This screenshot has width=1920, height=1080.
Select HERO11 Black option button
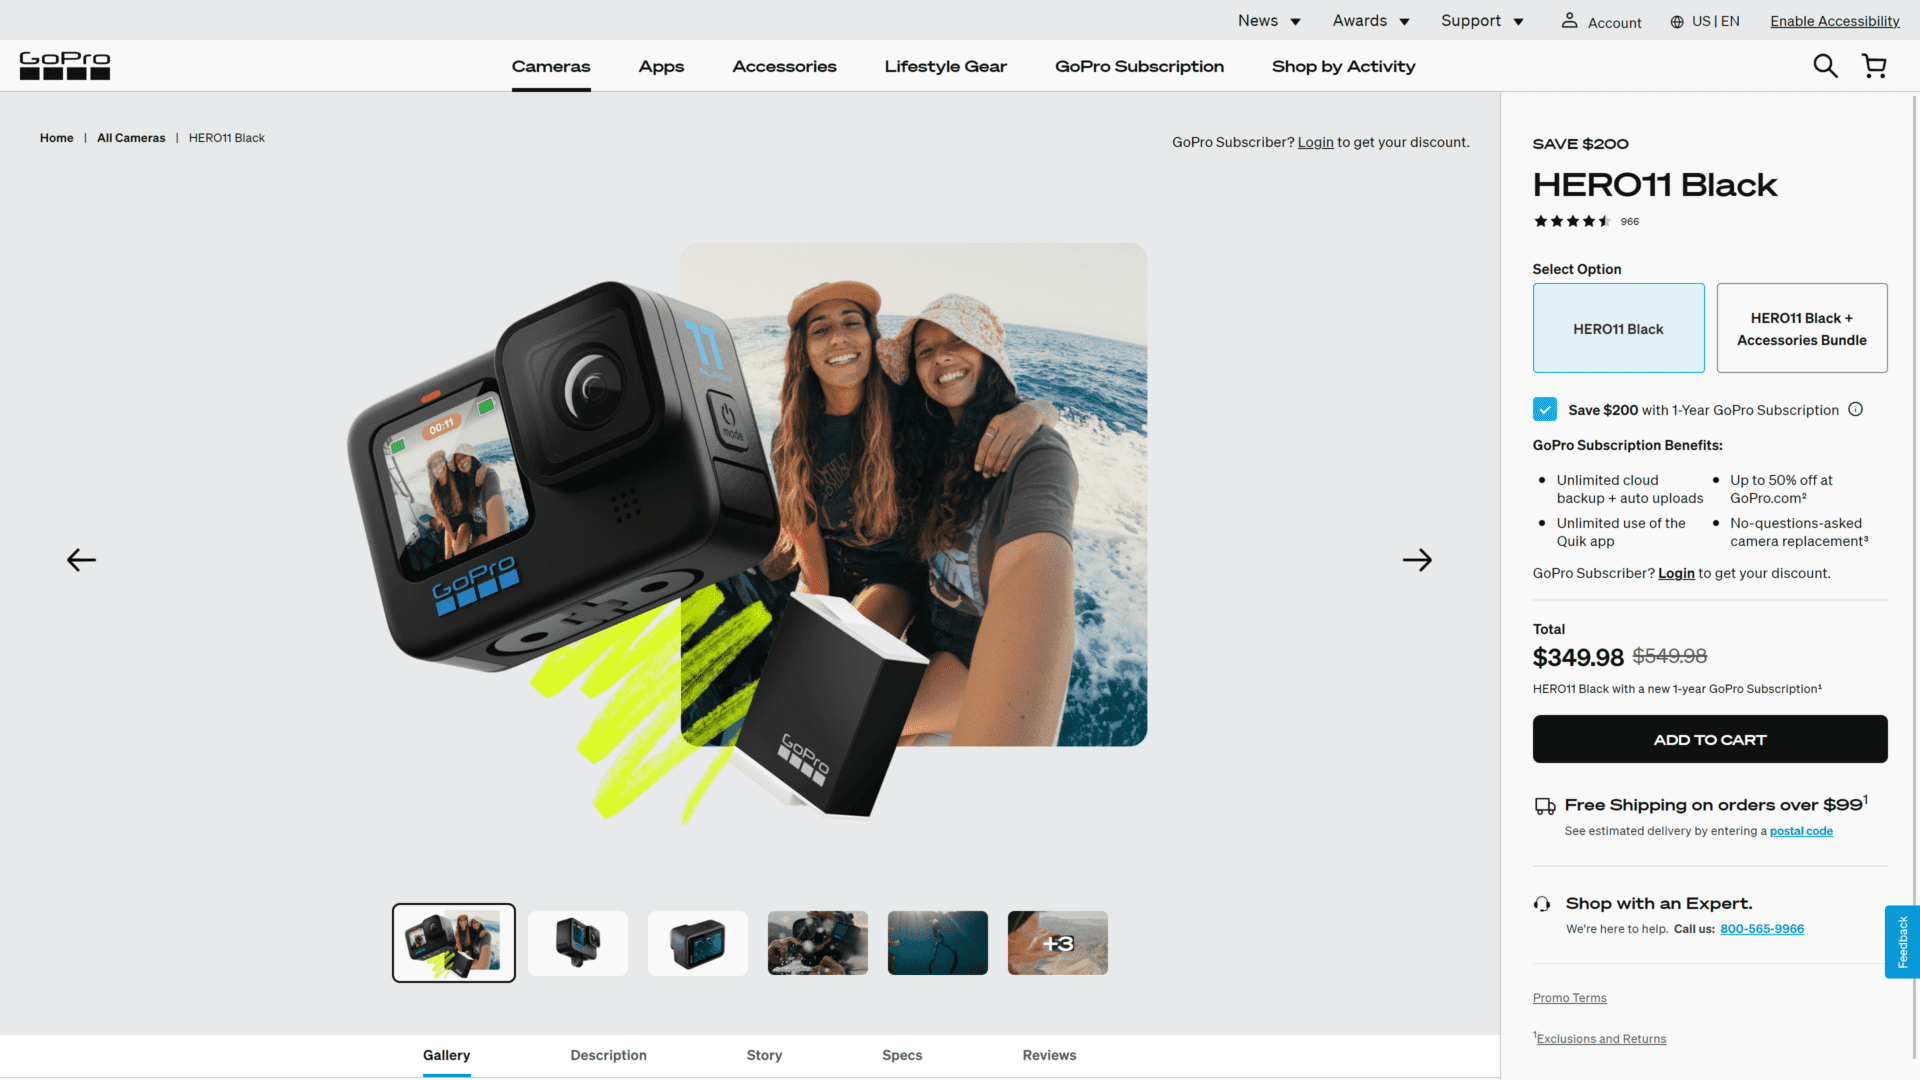[1617, 328]
